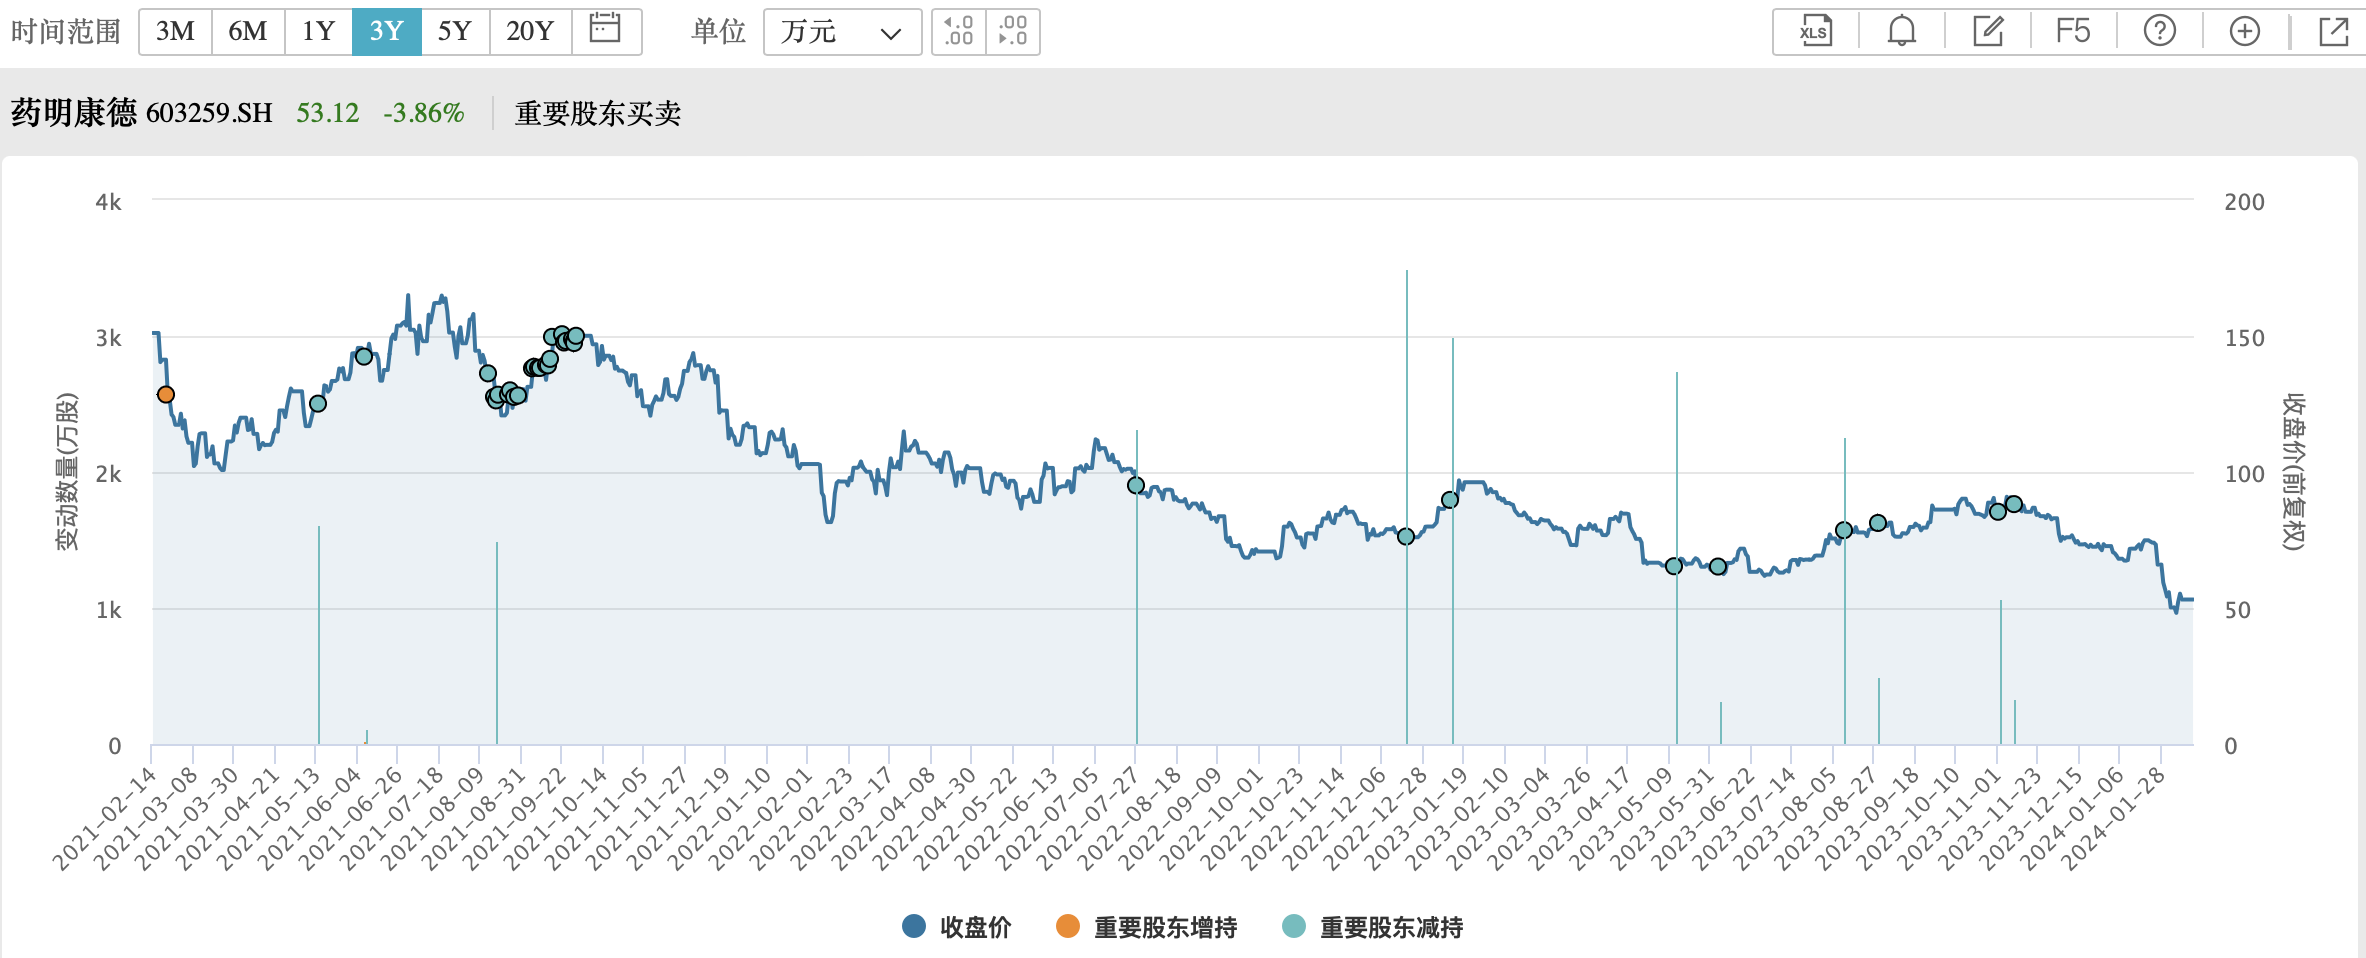The height and width of the screenshot is (958, 2366).
Task: Click increase decimal places icon
Action: pos(959,31)
